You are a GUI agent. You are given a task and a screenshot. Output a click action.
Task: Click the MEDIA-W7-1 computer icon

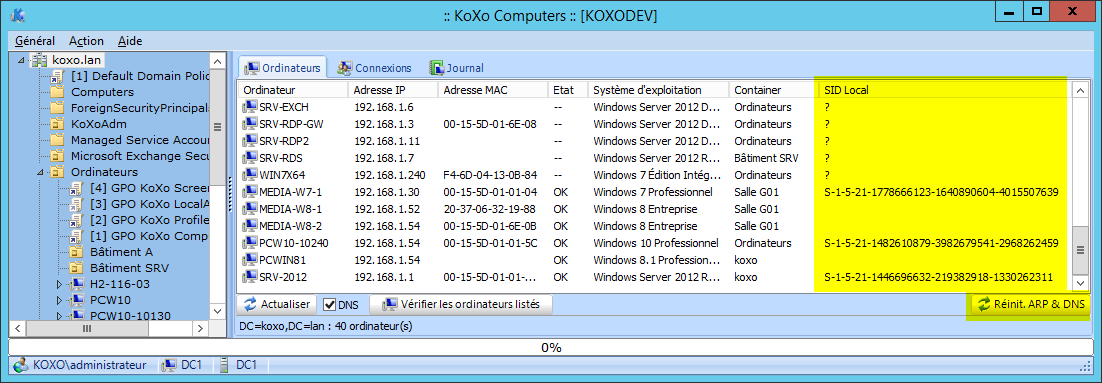coord(249,192)
